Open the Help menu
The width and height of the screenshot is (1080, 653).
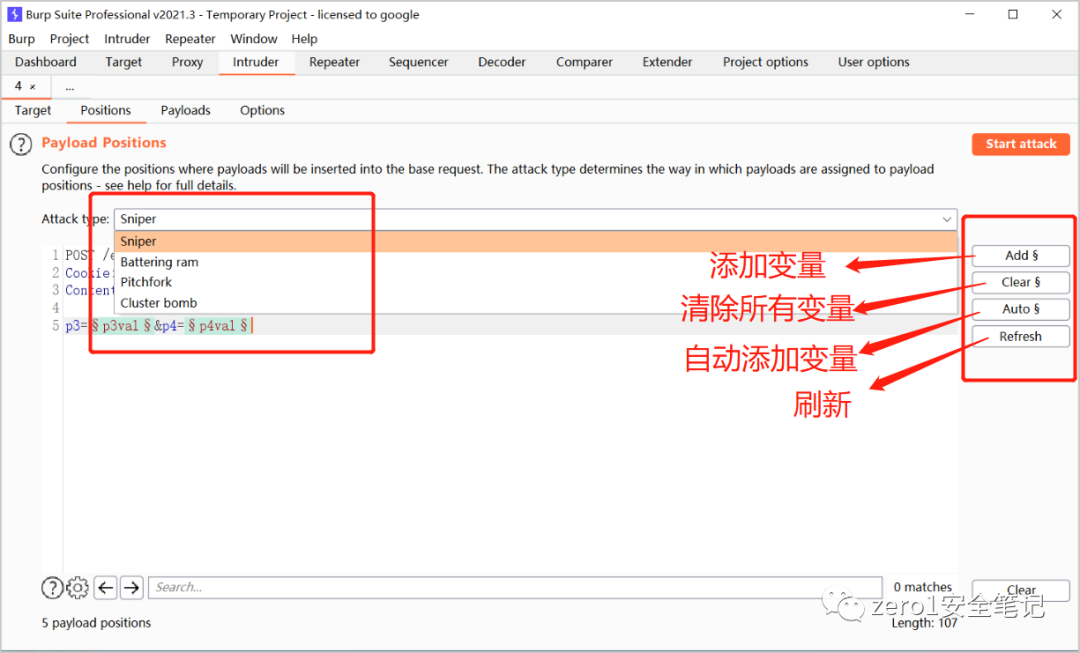tap(304, 39)
